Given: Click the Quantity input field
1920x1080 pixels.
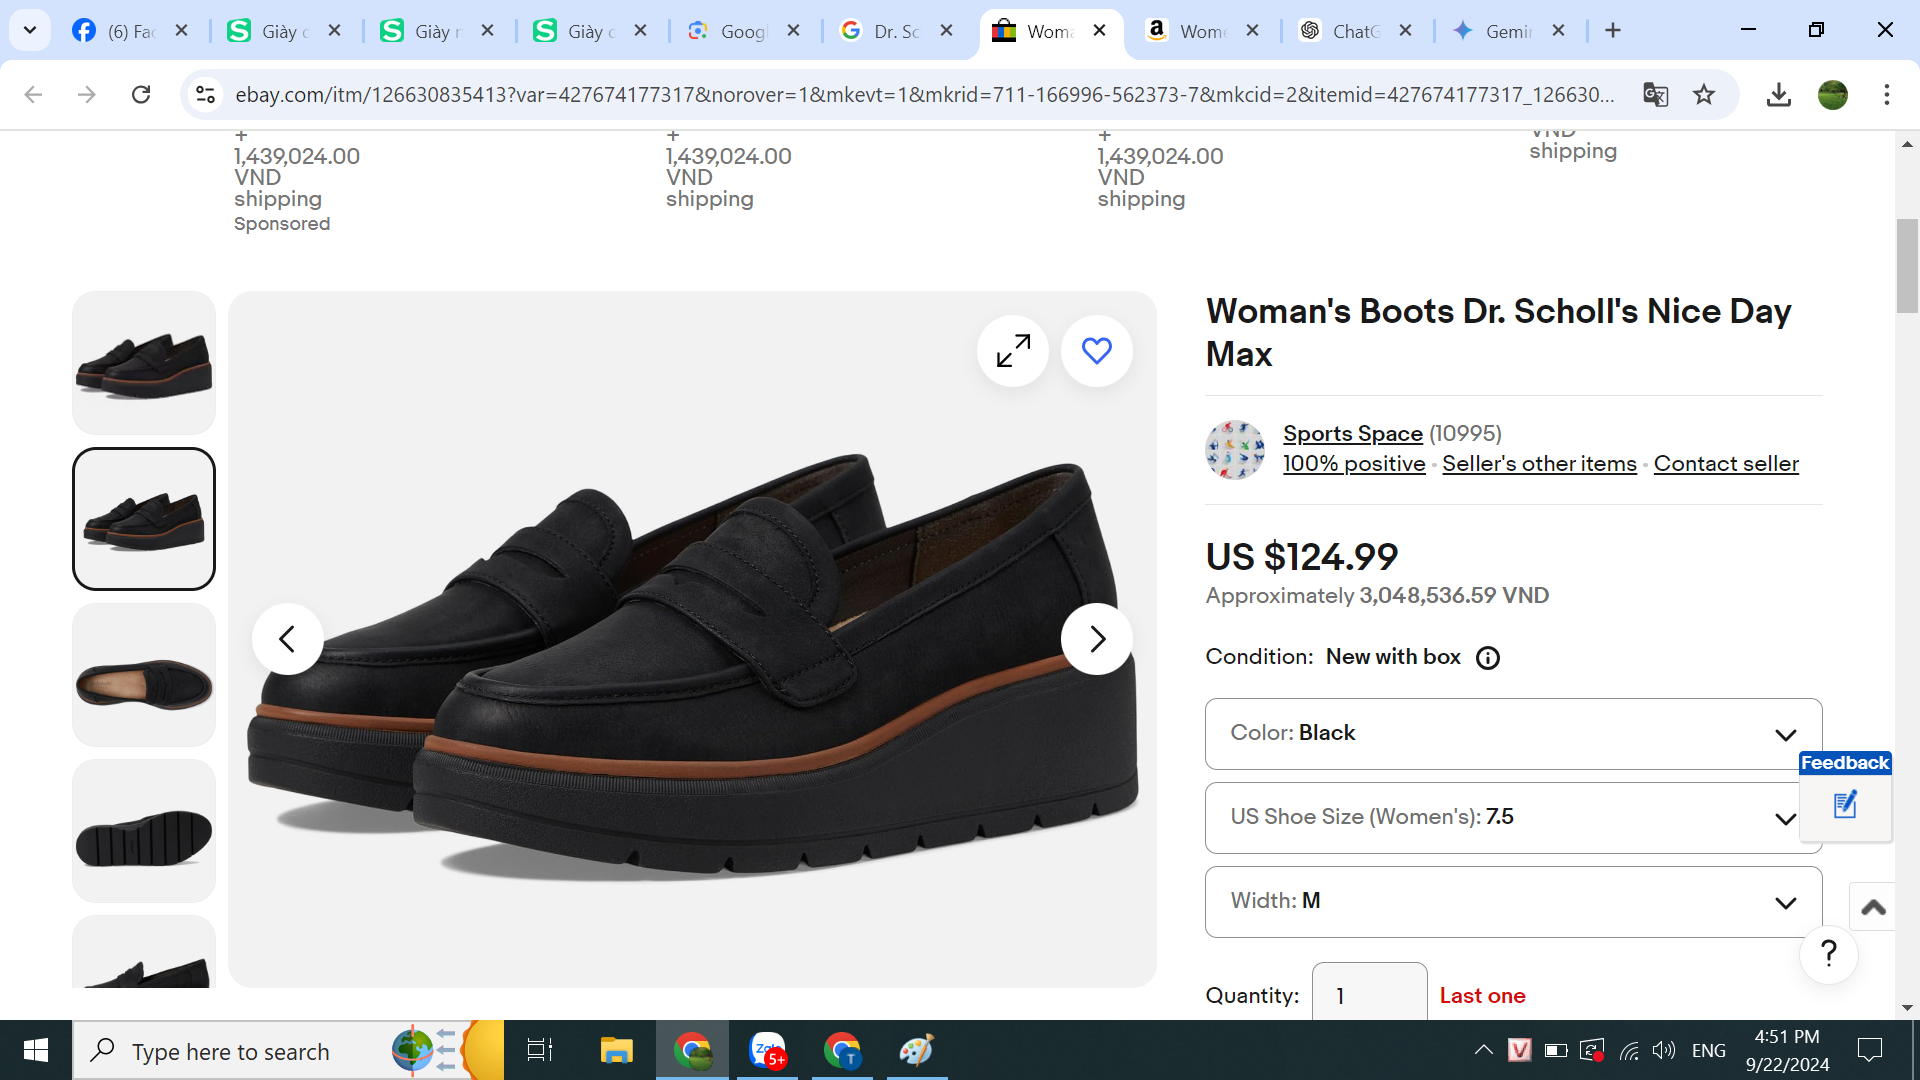Looking at the screenshot, I should [x=1368, y=995].
